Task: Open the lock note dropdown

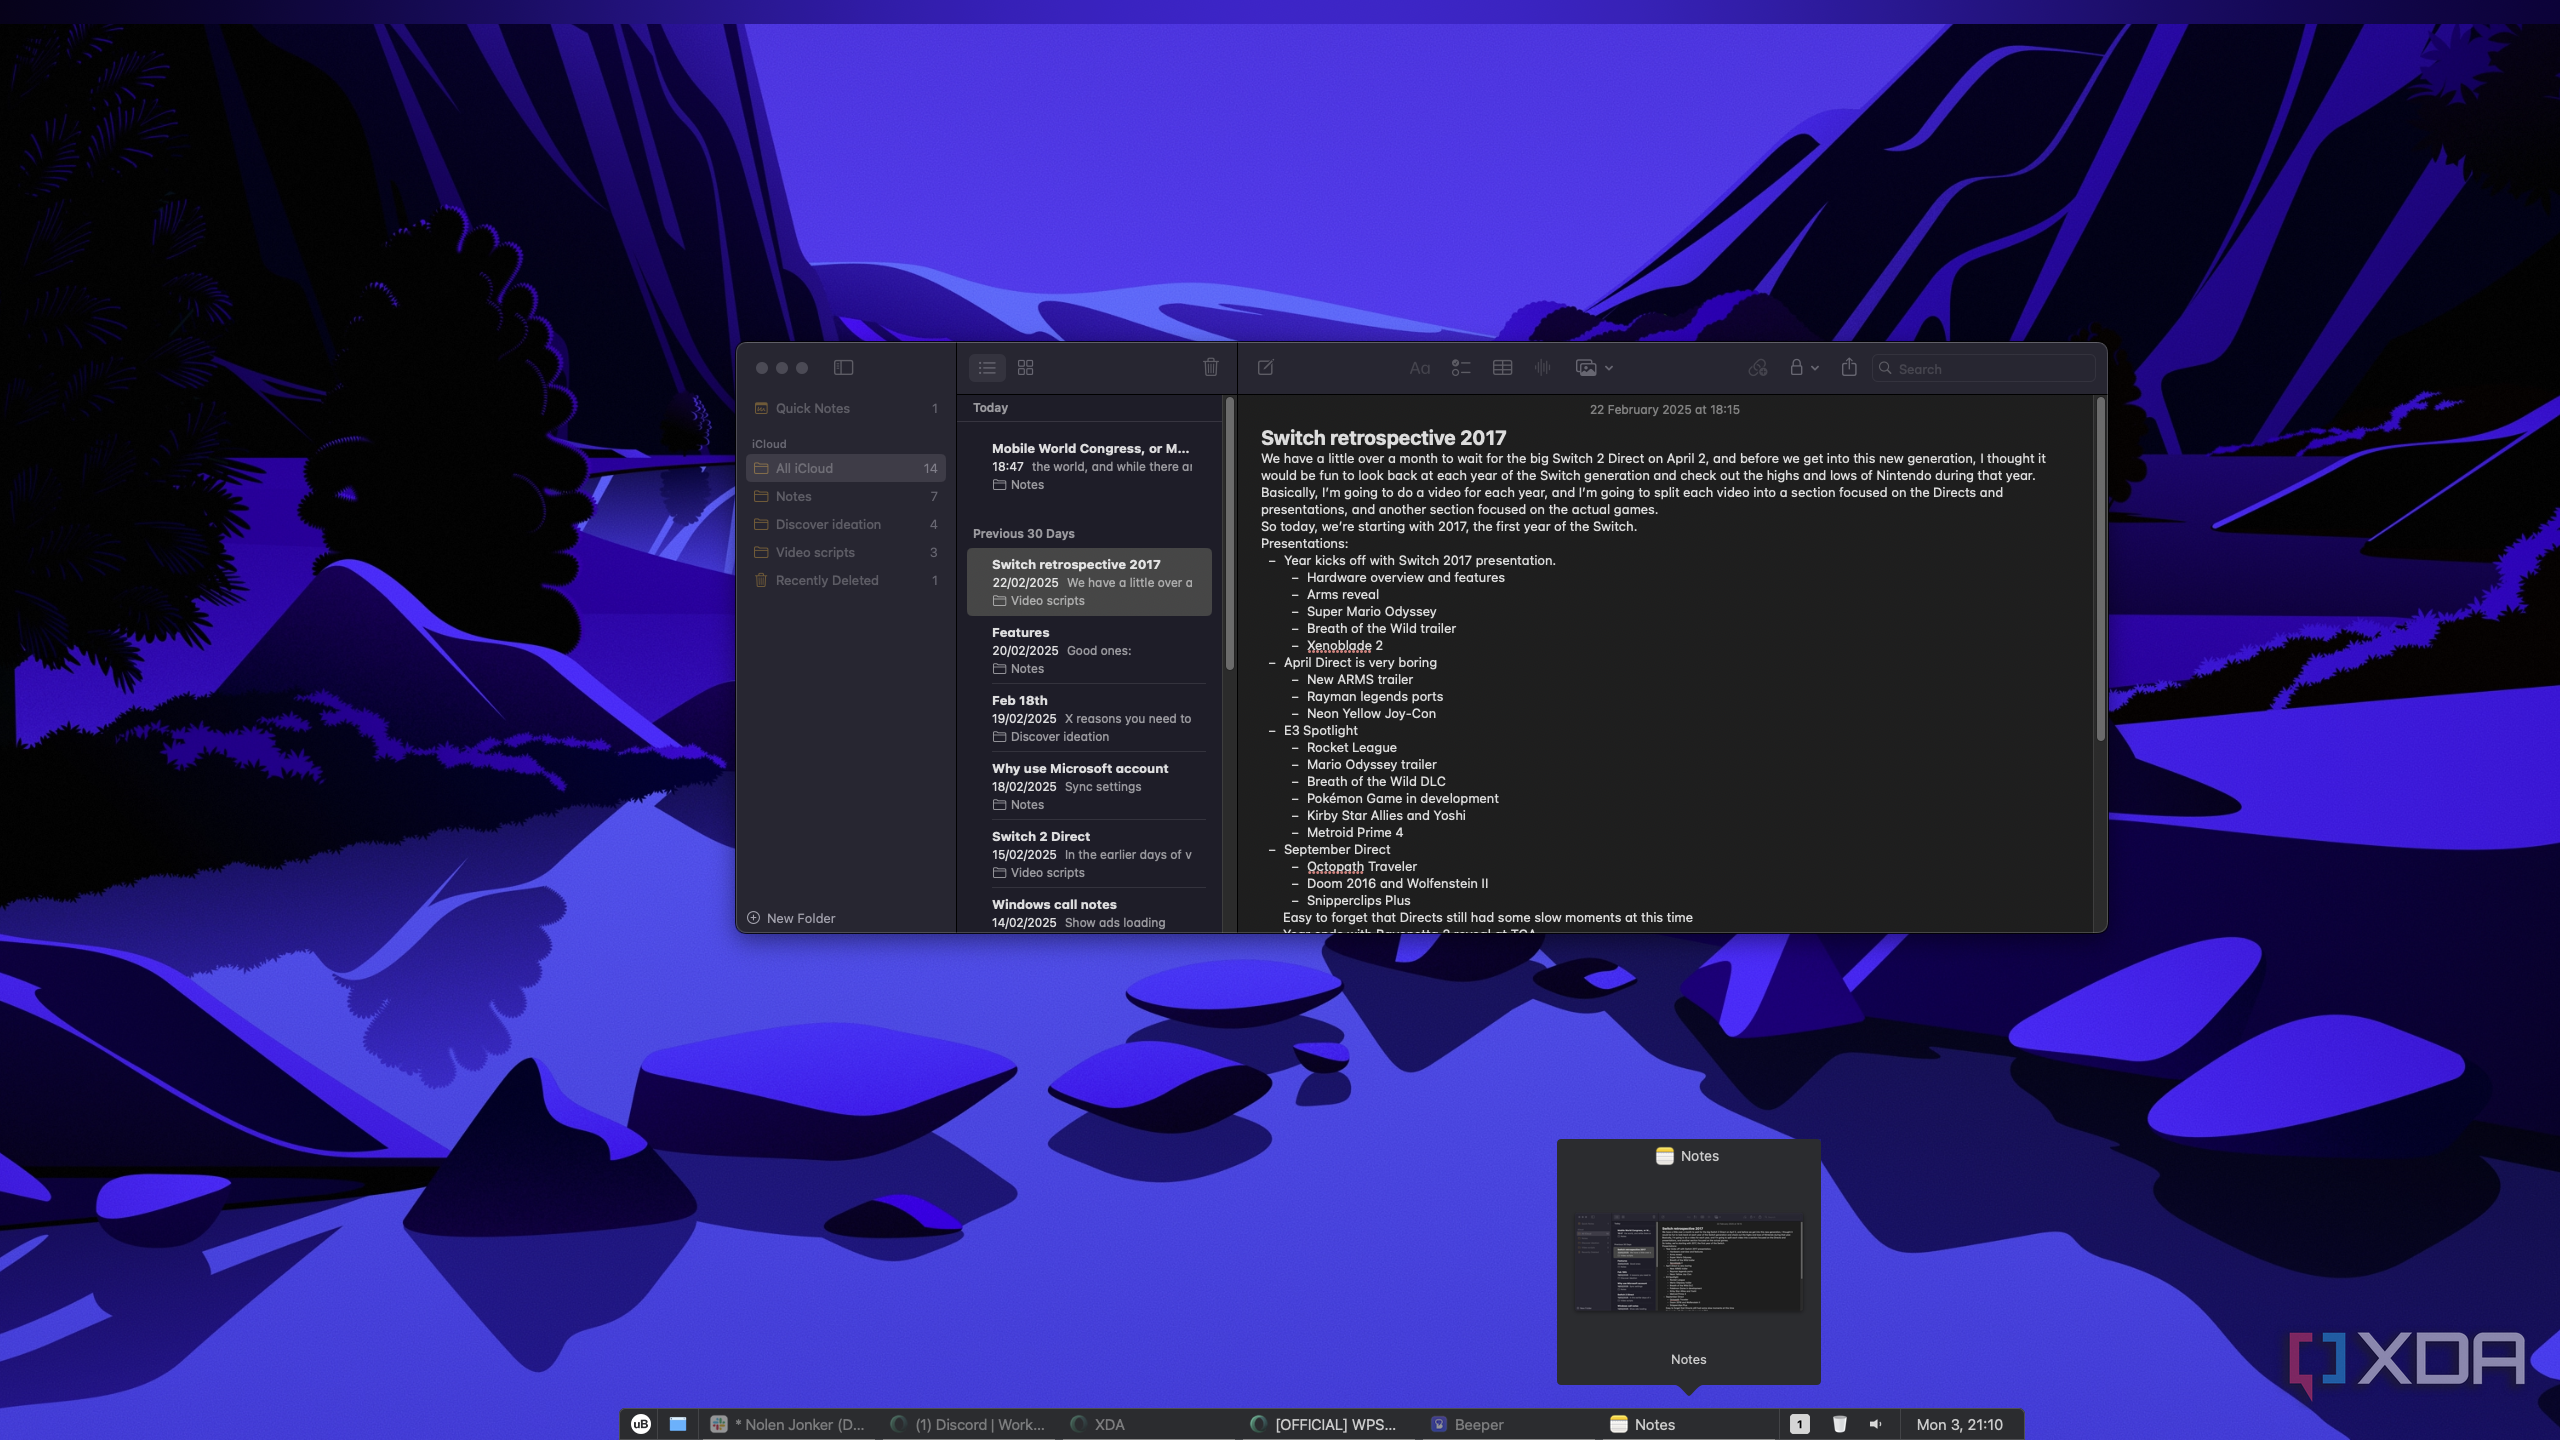Action: coord(1803,368)
